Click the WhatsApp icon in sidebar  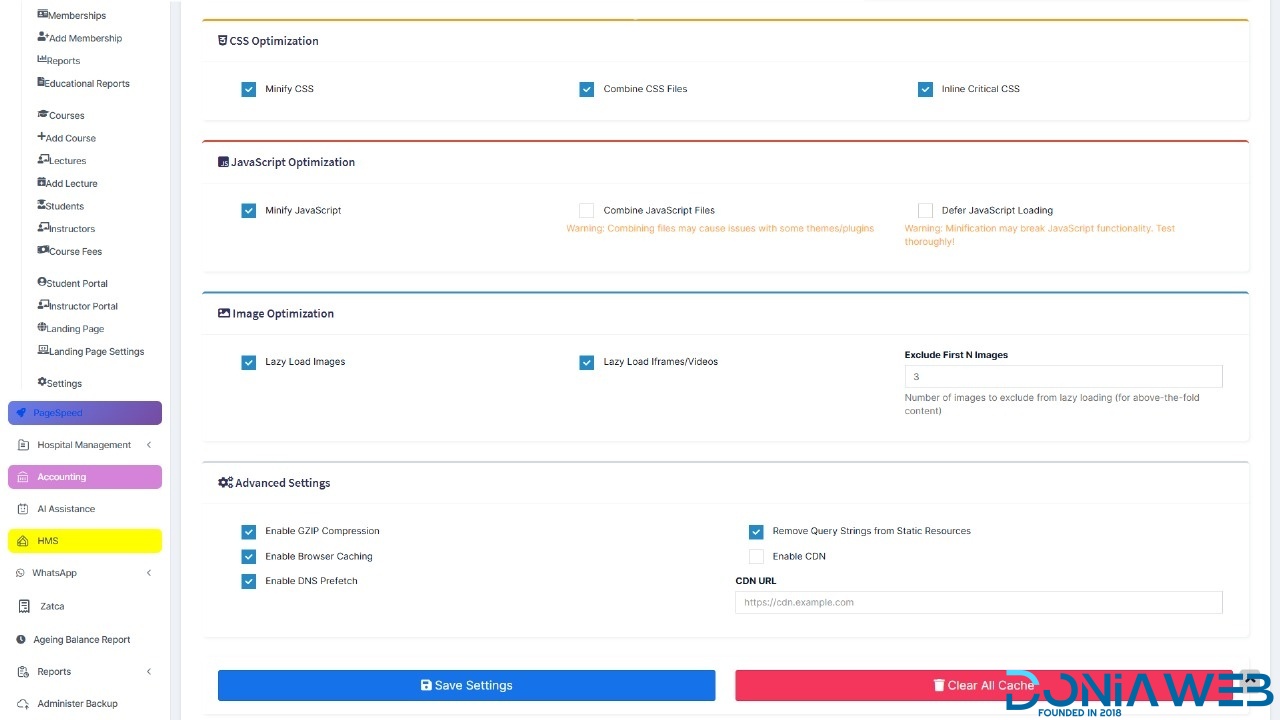pyautogui.click(x=22, y=573)
